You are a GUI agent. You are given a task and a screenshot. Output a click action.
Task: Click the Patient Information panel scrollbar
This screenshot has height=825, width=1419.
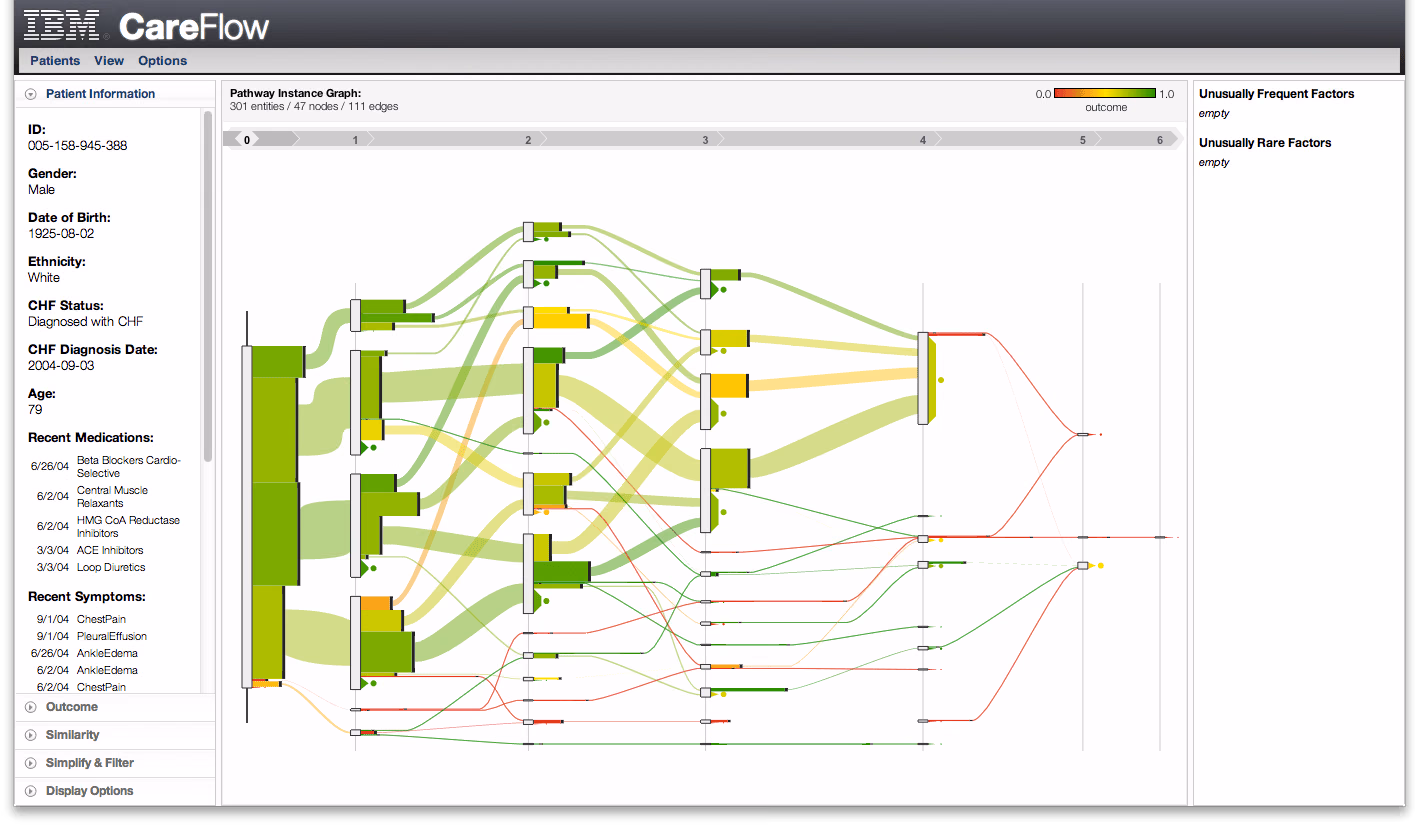(x=208, y=285)
